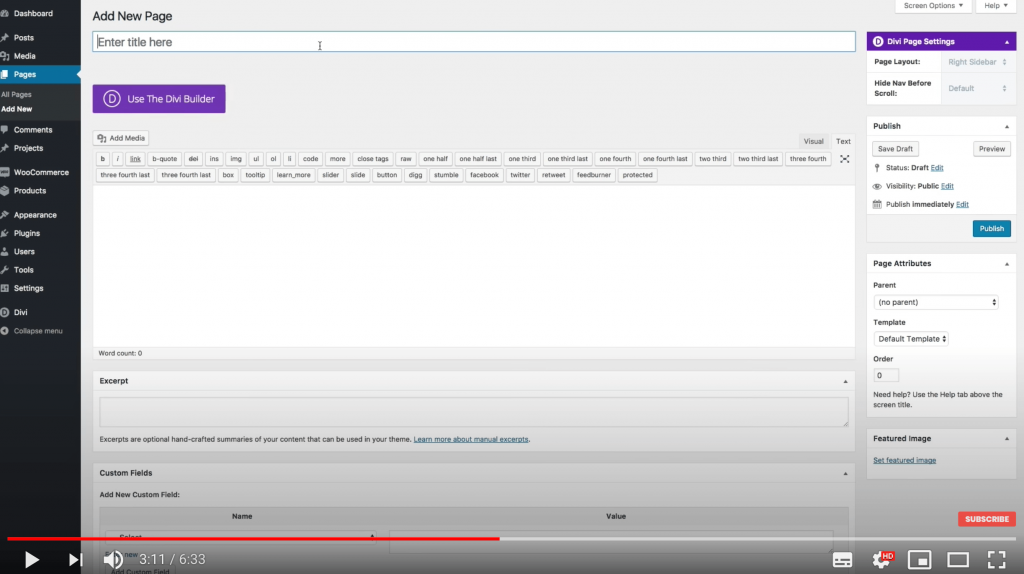Click the Excerpt text area
This screenshot has height=574, width=1024.
473,412
